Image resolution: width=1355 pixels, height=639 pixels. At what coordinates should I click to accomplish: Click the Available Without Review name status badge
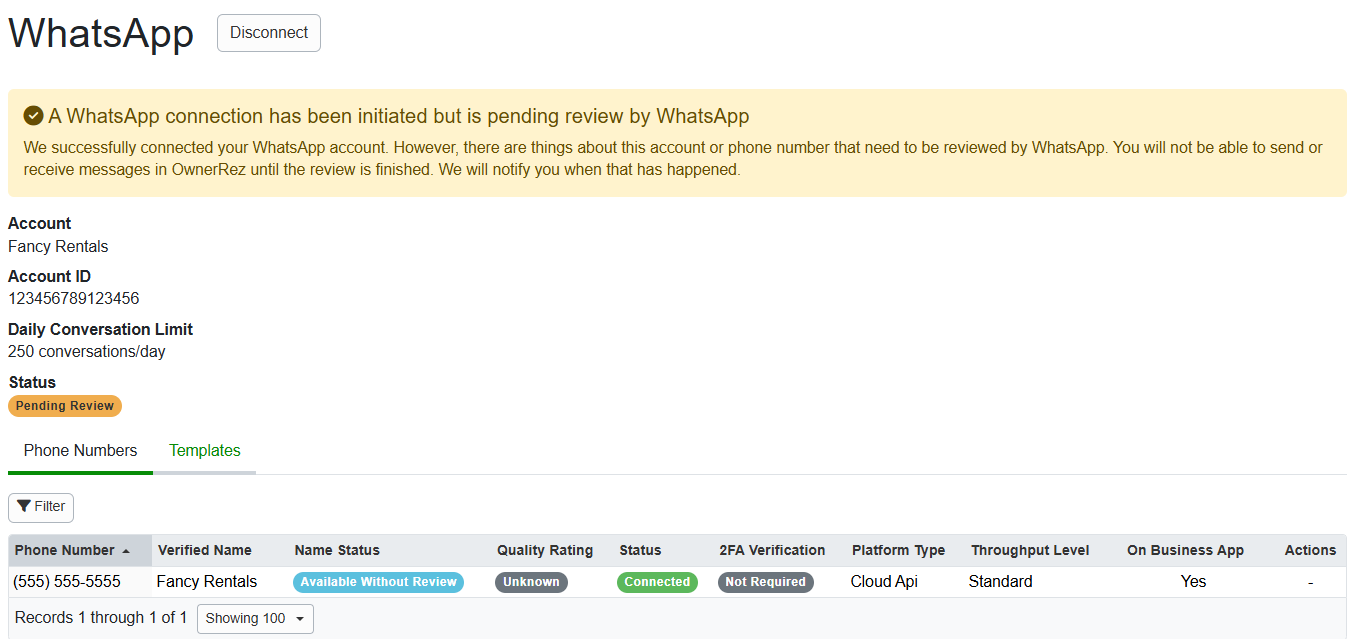(378, 581)
